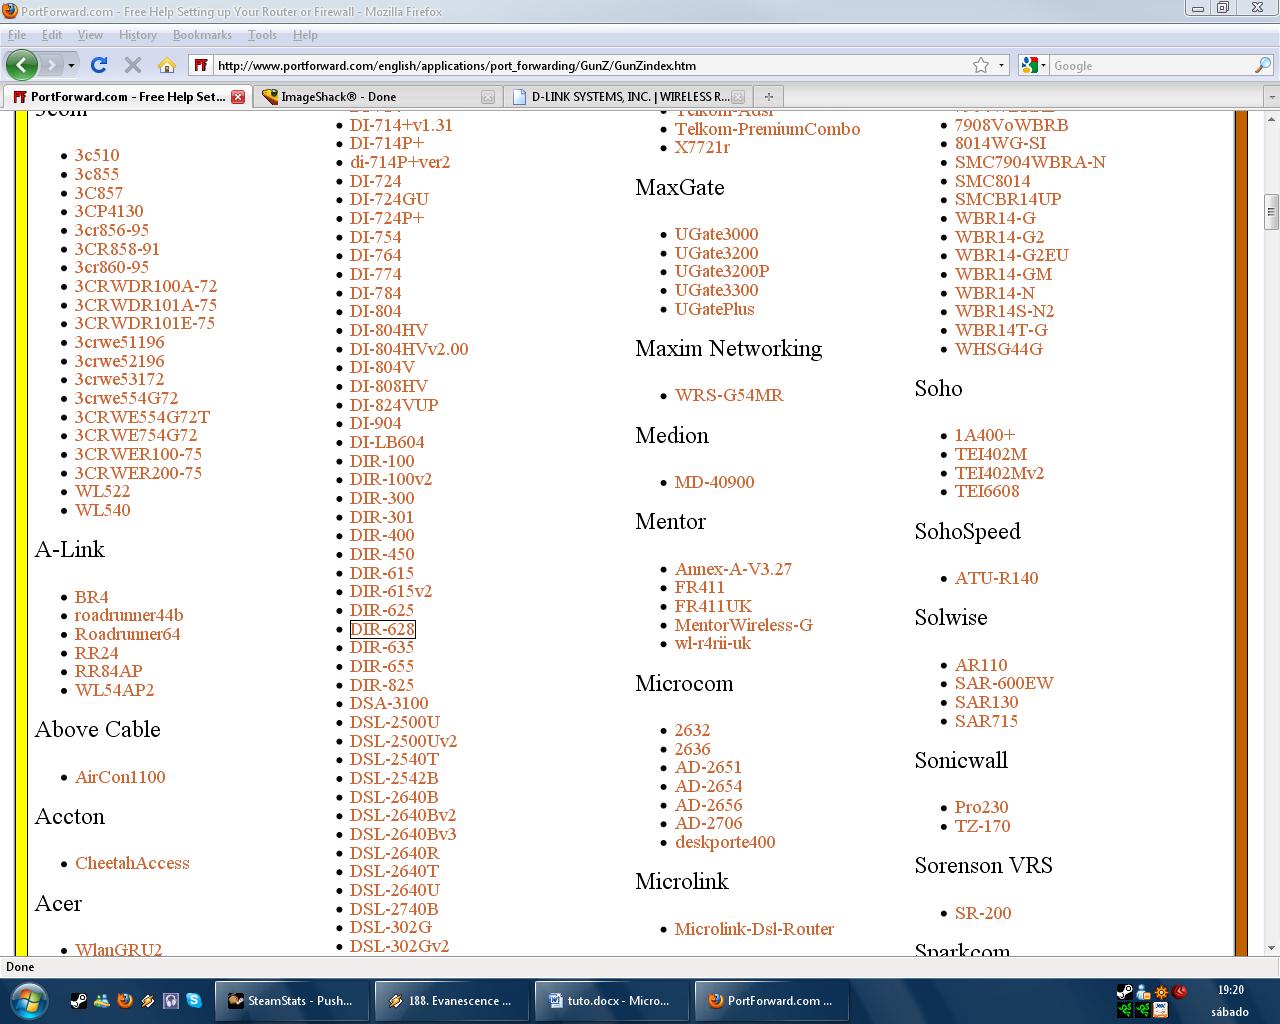
Task: Open the History menu
Action: pos(138,34)
